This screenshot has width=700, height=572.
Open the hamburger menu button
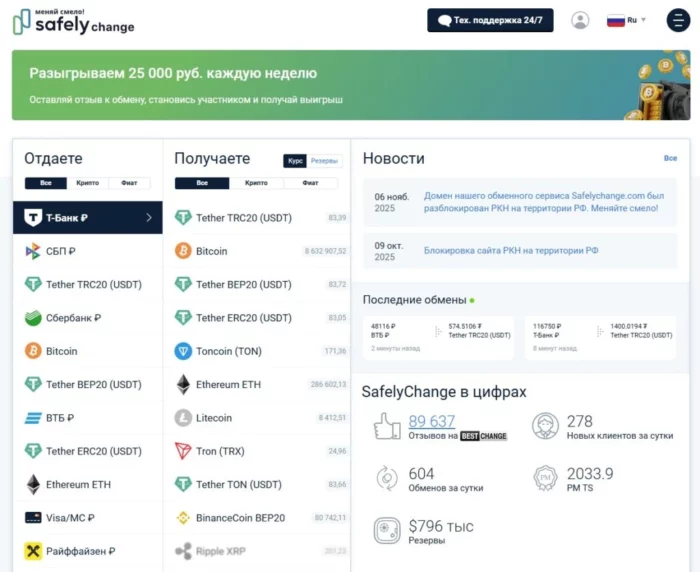tap(678, 20)
